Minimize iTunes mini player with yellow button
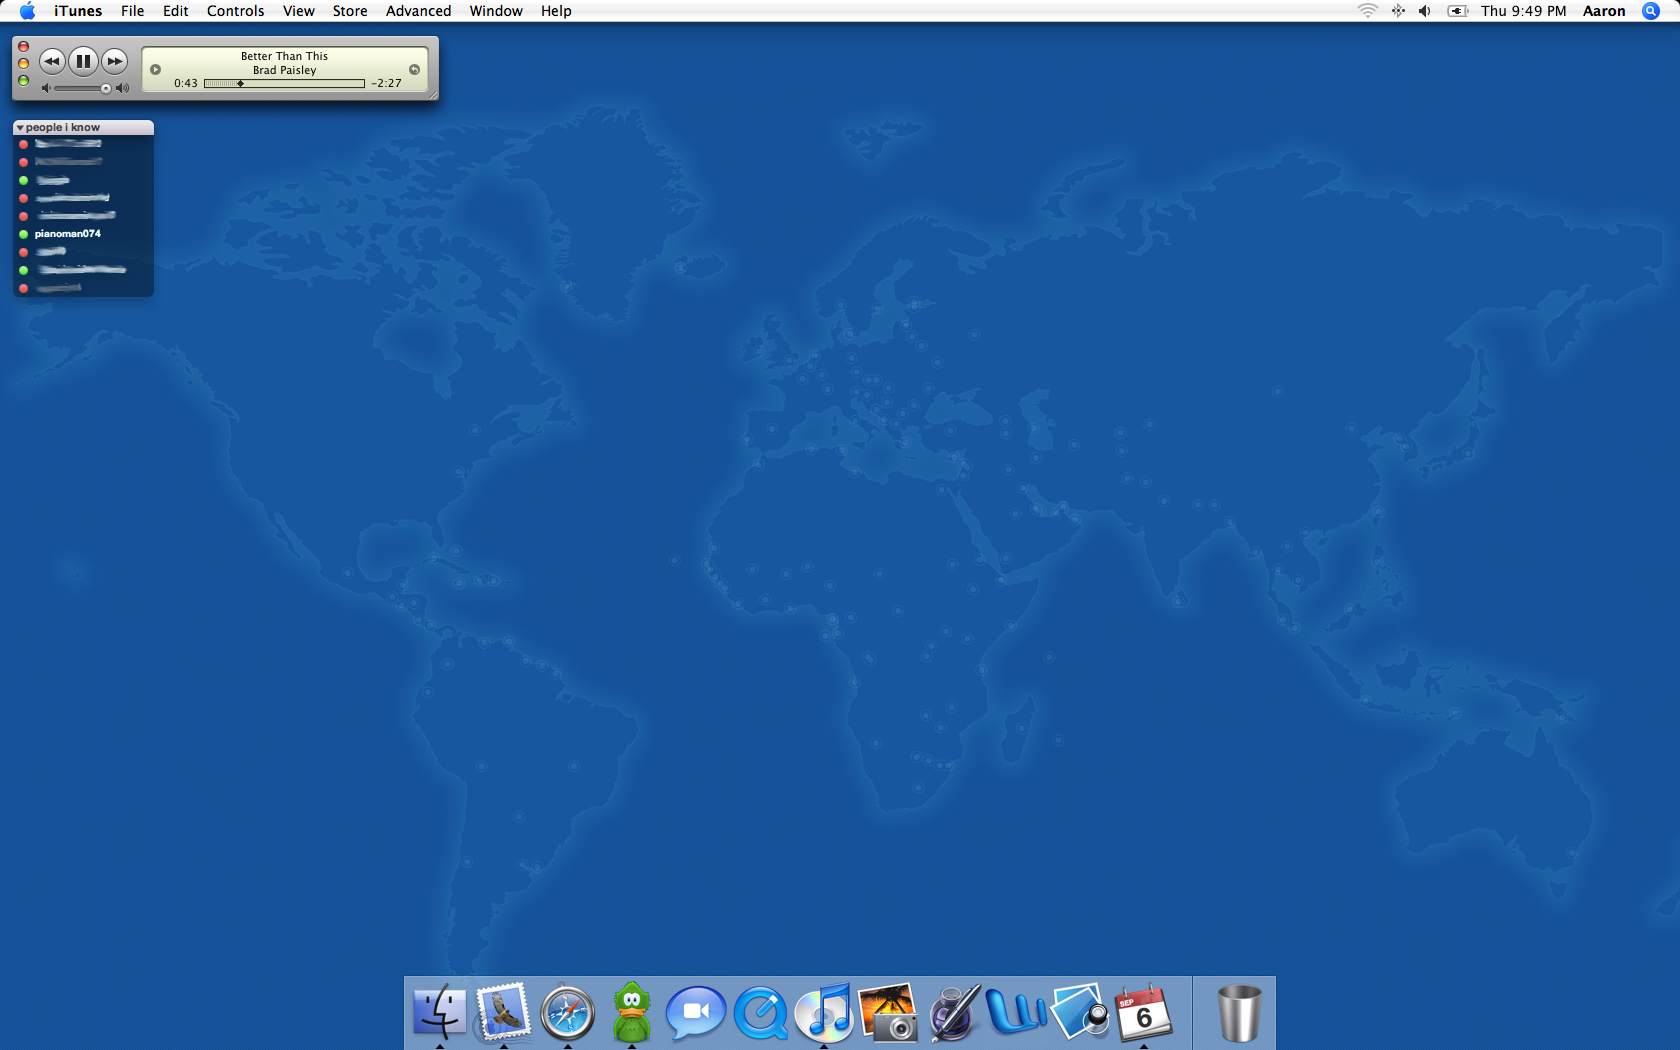The width and height of the screenshot is (1680, 1050). (x=24, y=63)
